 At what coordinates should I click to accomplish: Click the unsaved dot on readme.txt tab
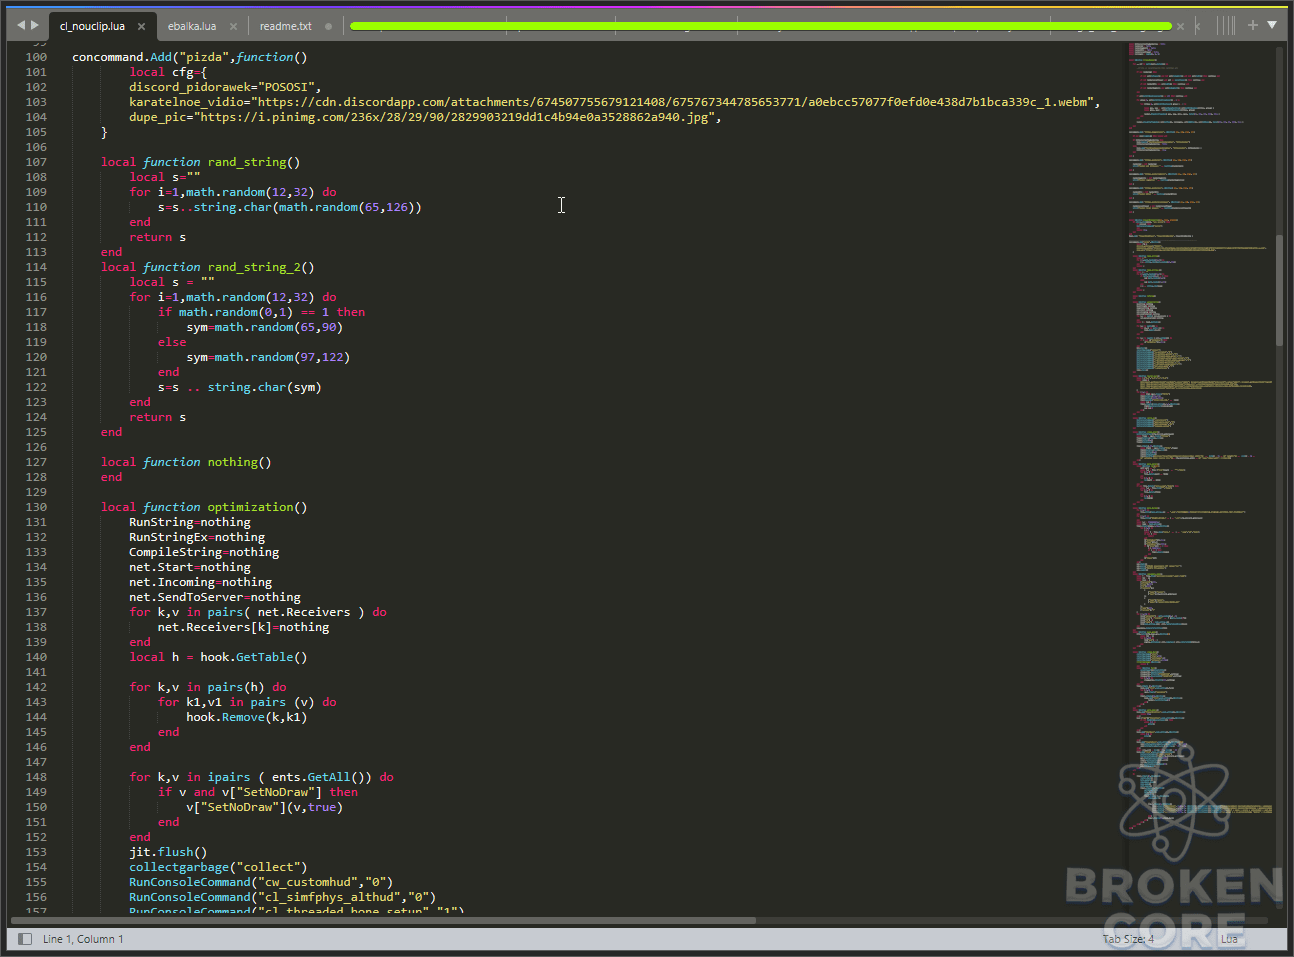(x=328, y=26)
